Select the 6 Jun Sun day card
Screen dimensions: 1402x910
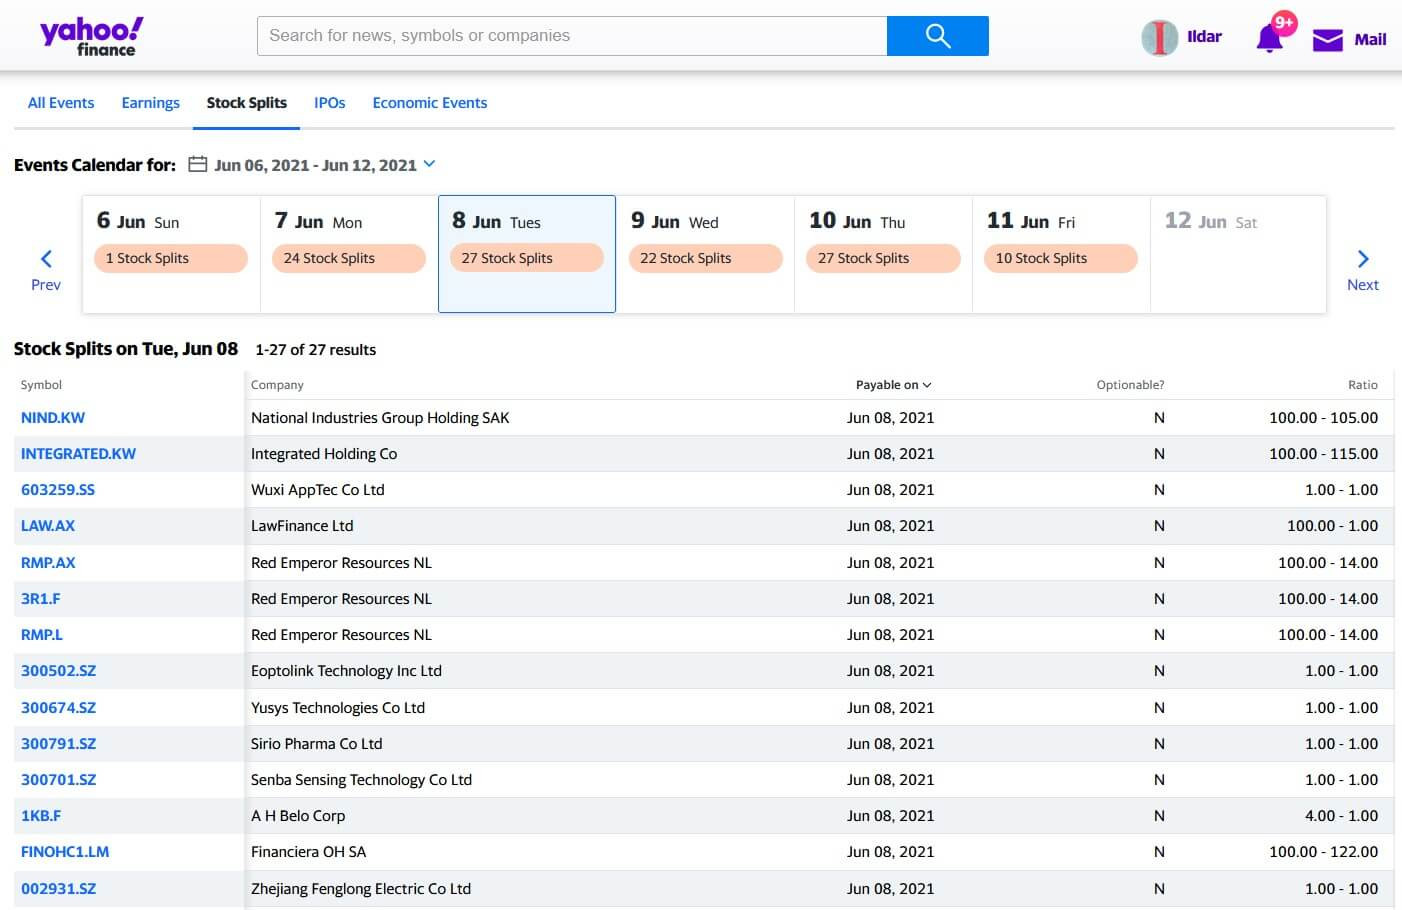click(171, 254)
